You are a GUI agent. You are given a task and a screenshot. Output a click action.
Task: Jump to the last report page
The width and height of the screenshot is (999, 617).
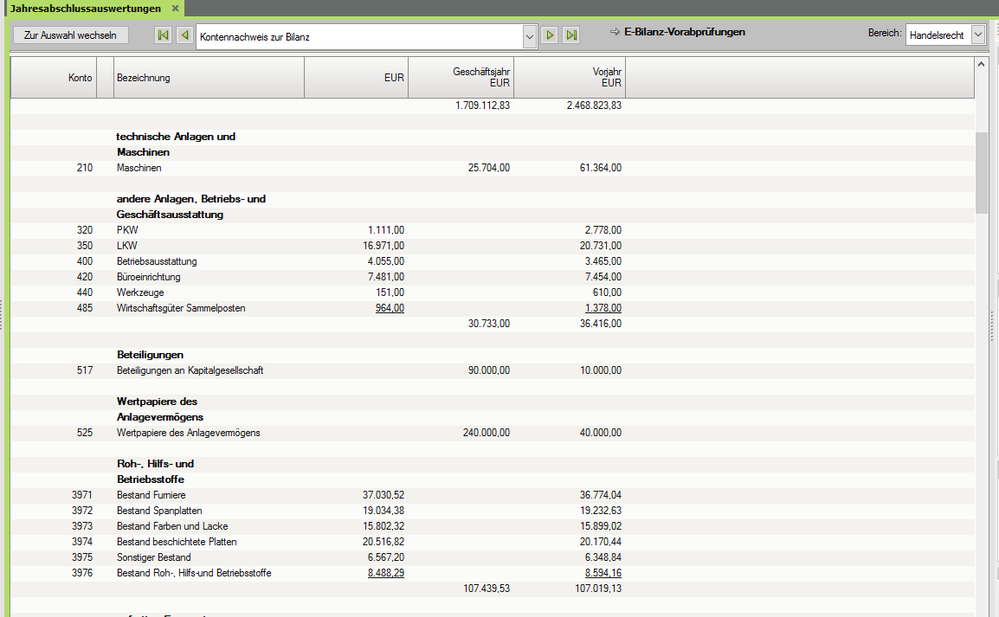click(571, 35)
